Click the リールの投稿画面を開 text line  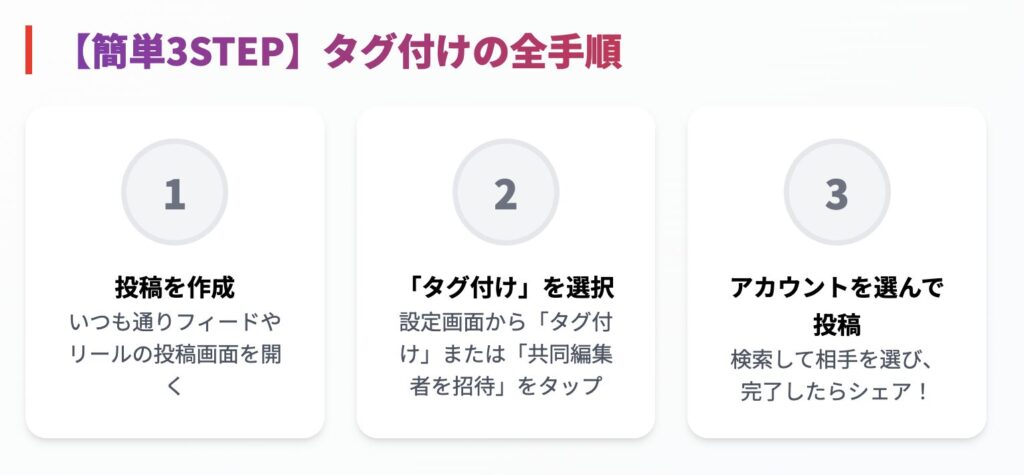click(174, 355)
